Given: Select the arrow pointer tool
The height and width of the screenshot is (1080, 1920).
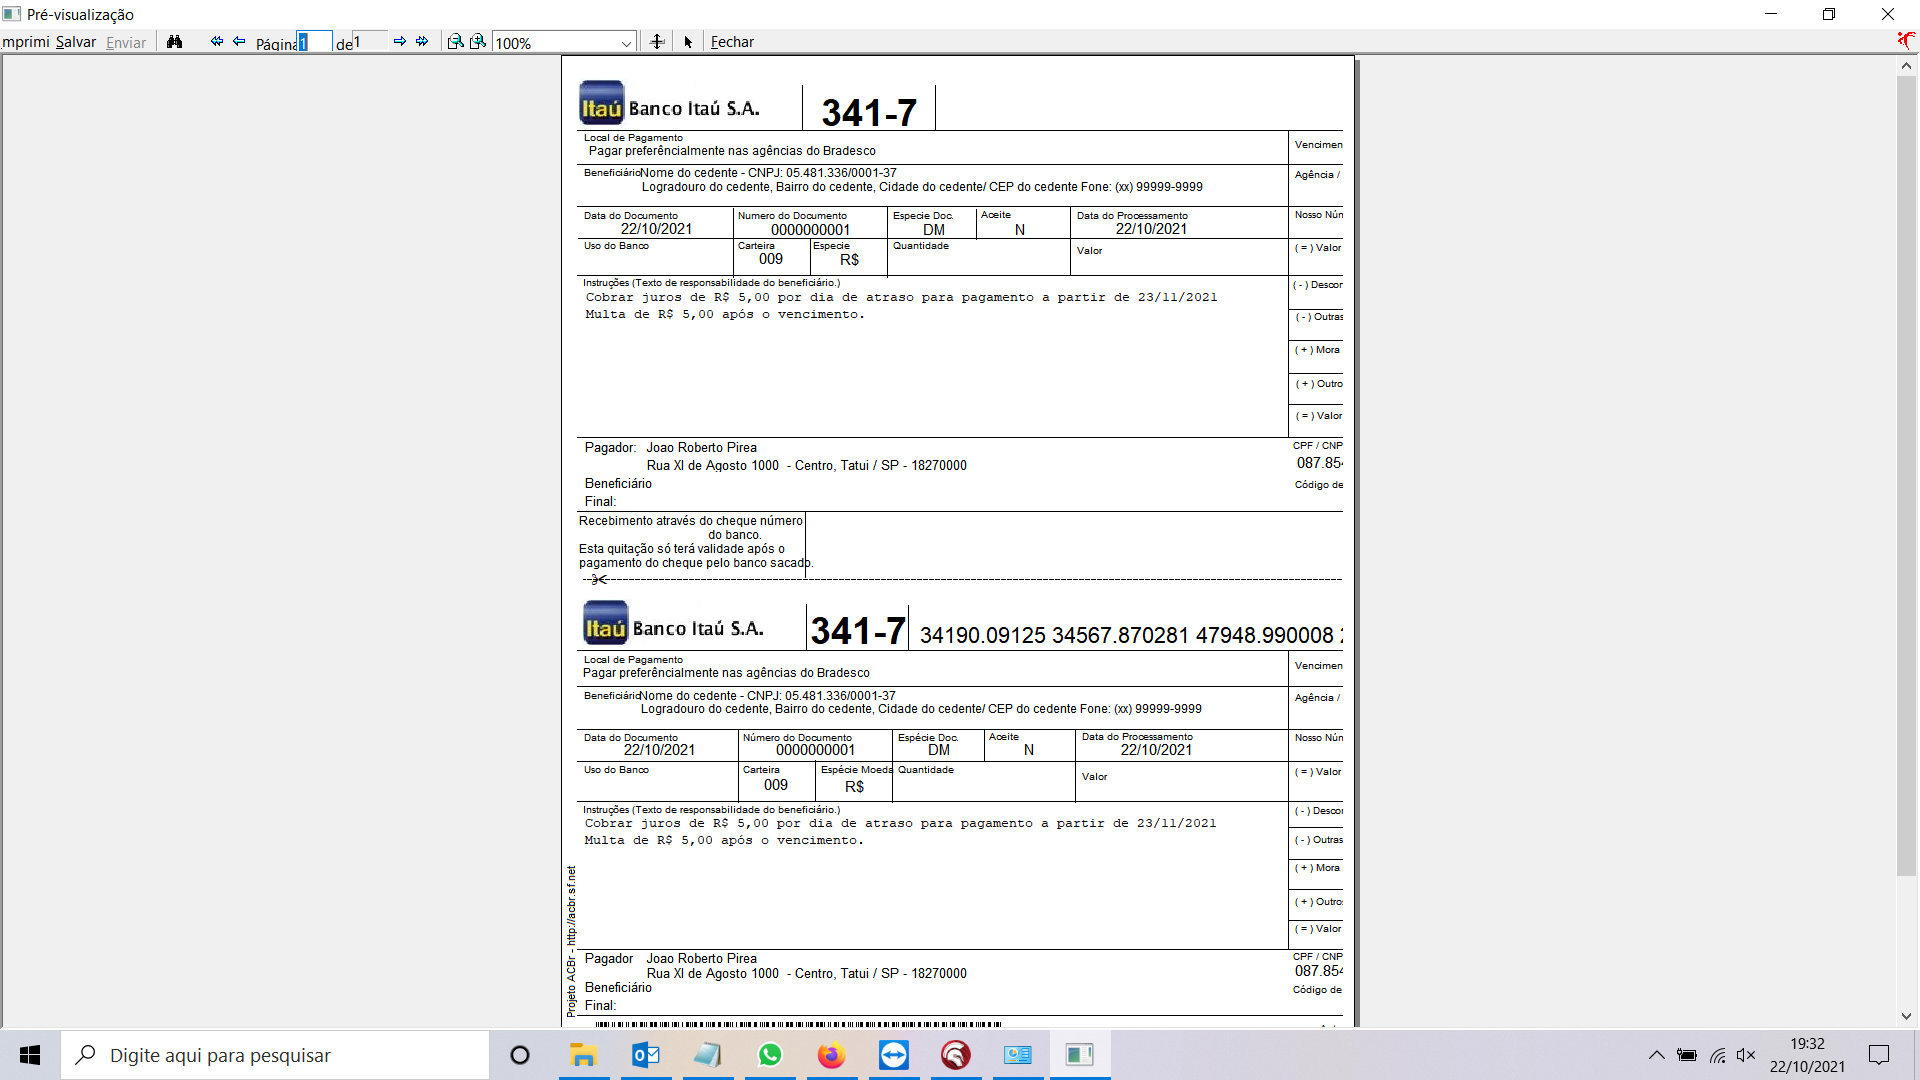Looking at the screenshot, I should point(688,42).
